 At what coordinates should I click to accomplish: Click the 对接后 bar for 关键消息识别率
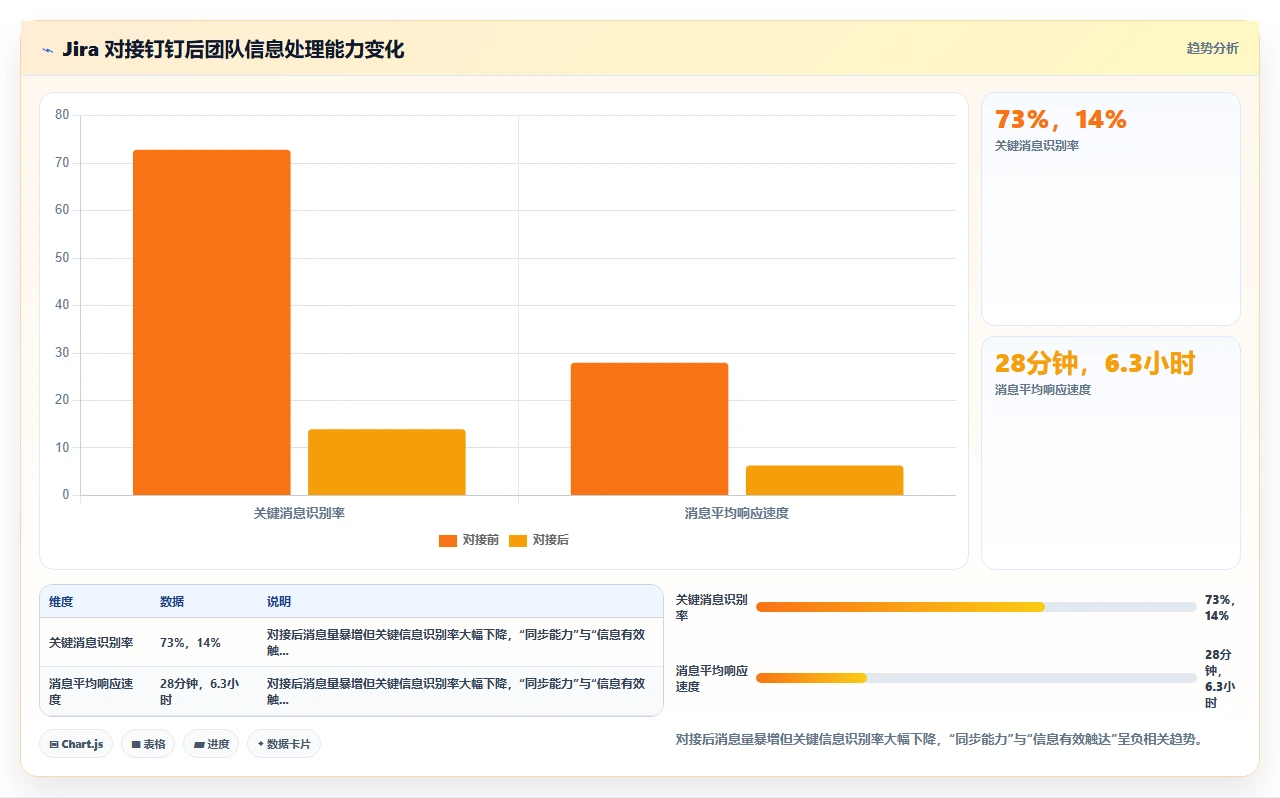coord(387,462)
